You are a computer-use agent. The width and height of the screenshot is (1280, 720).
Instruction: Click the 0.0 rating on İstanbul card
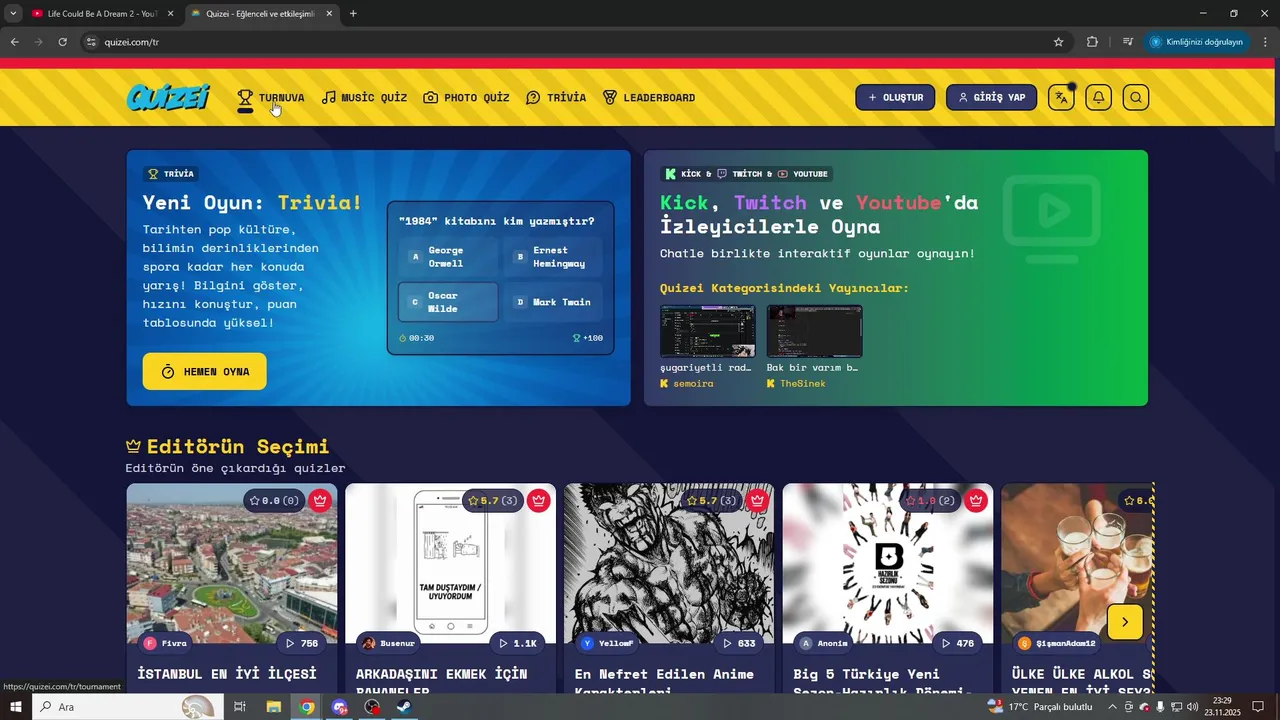[x=274, y=500]
